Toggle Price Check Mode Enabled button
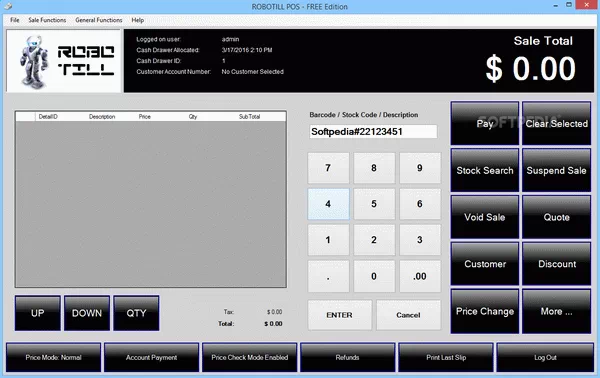The image size is (600, 378). coord(249,357)
